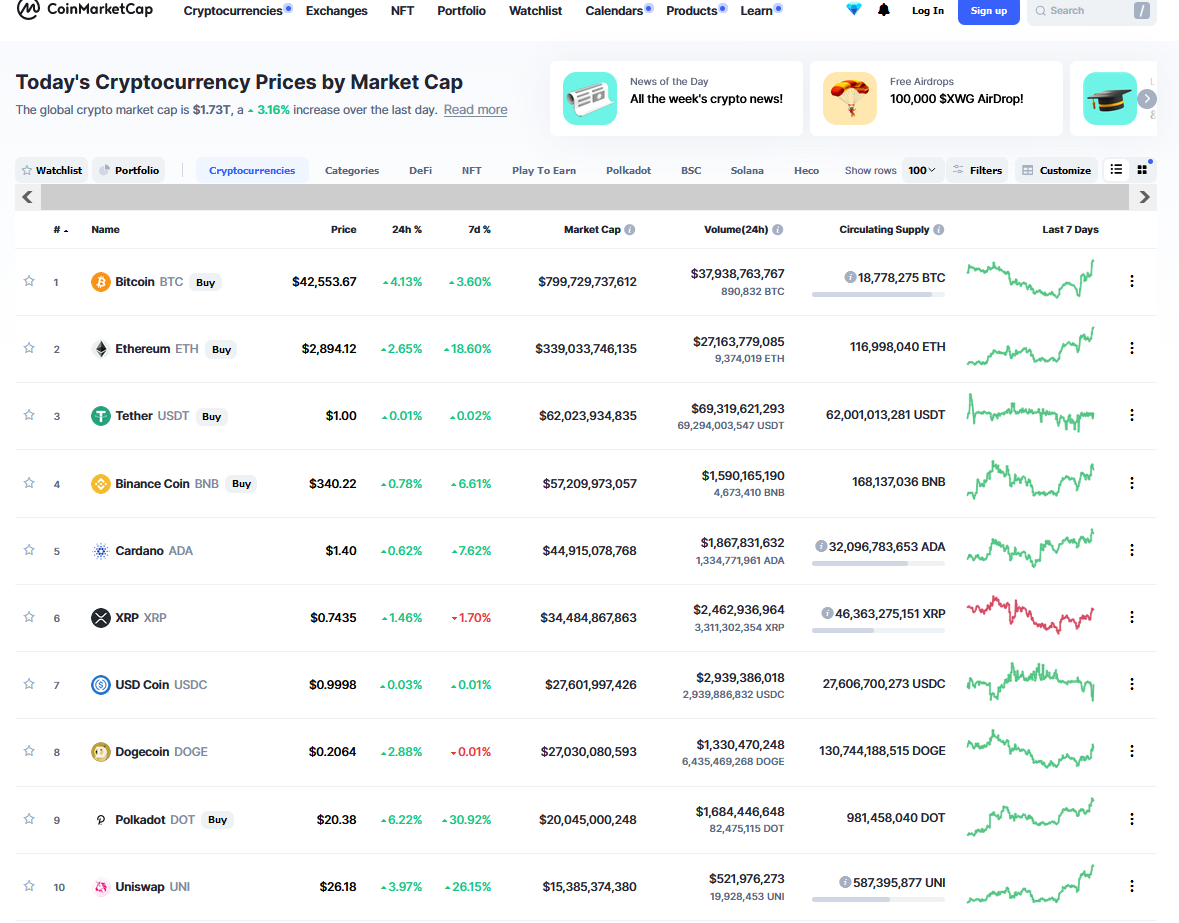Click the CoinMarketCap logo
The height and width of the screenshot is (923, 1179).
[x=84, y=10]
